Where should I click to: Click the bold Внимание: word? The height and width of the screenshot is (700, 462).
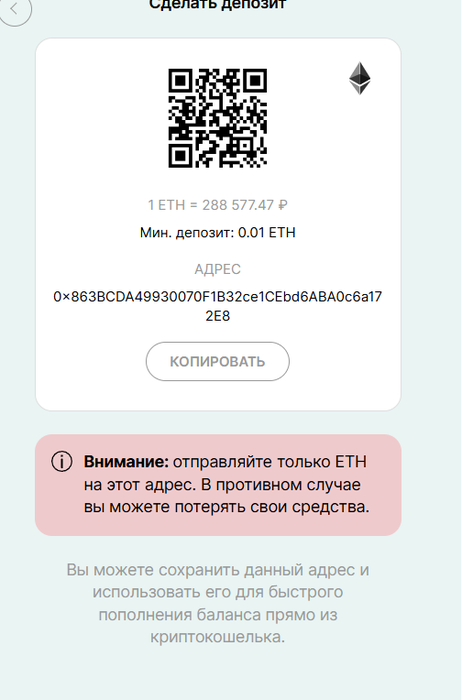[126, 462]
